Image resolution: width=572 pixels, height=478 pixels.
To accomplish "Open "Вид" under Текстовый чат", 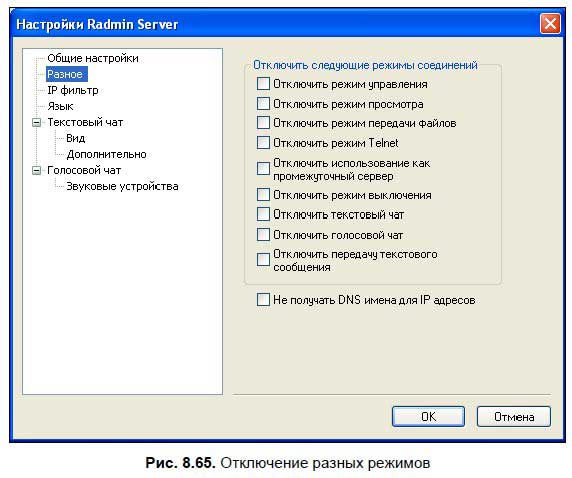I will [76, 138].
